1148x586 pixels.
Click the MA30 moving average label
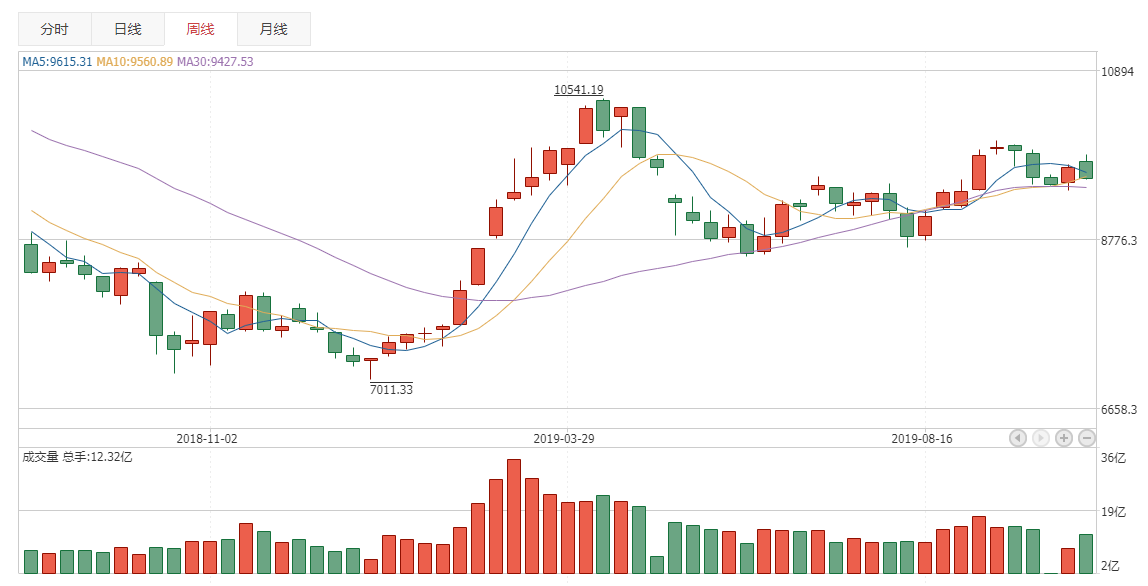(215, 62)
